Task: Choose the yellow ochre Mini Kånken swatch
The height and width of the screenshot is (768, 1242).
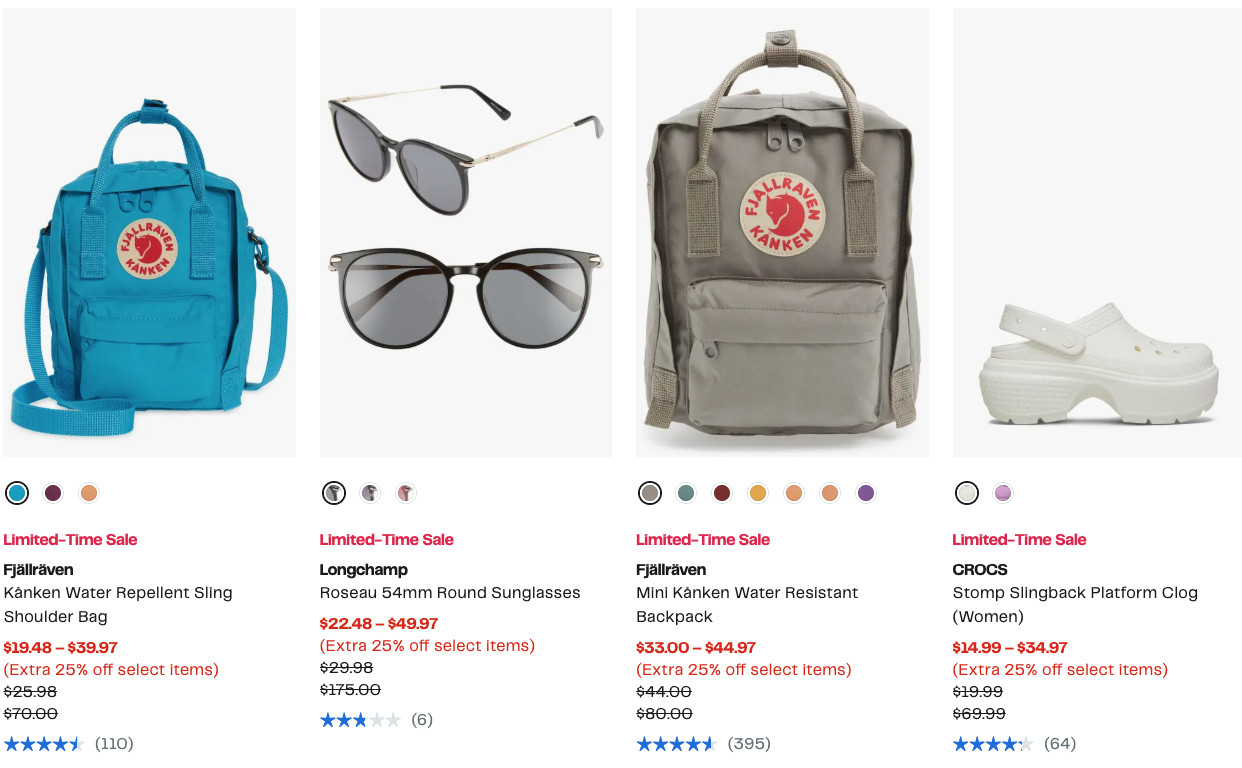Action: pos(758,493)
